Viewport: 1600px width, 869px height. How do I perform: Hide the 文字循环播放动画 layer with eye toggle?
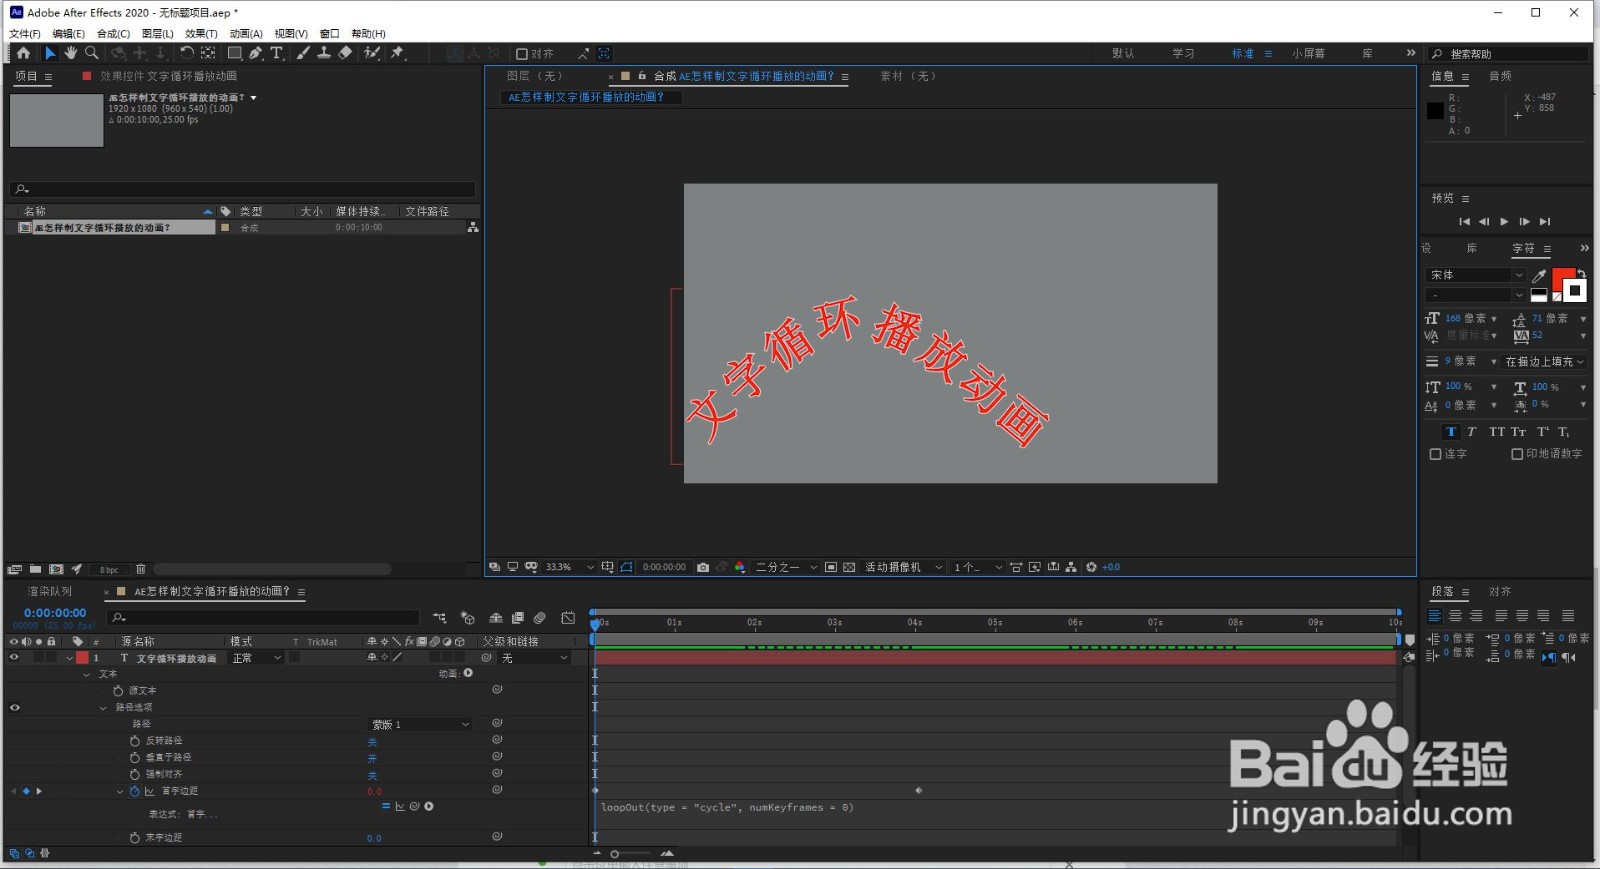coord(14,658)
